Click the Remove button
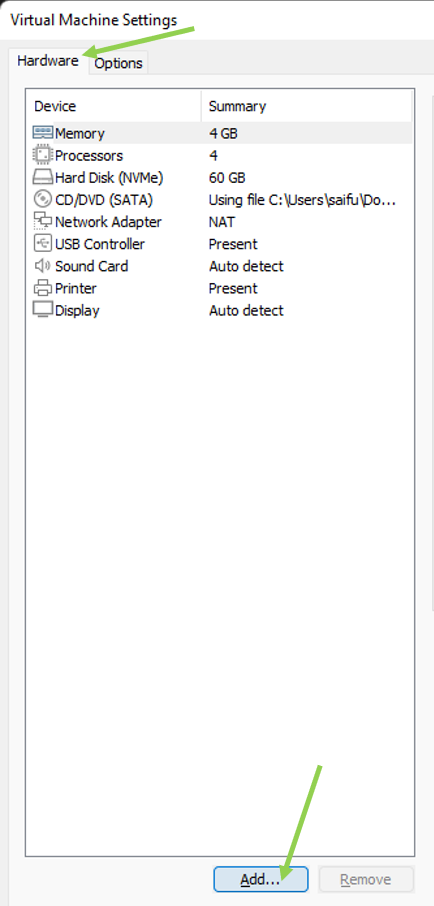This screenshot has width=434, height=906. [x=366, y=879]
